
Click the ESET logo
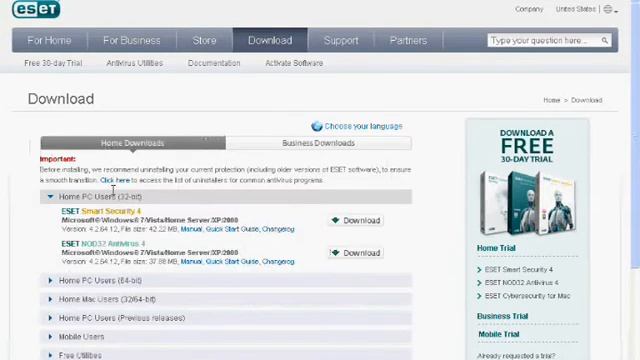(36, 9)
